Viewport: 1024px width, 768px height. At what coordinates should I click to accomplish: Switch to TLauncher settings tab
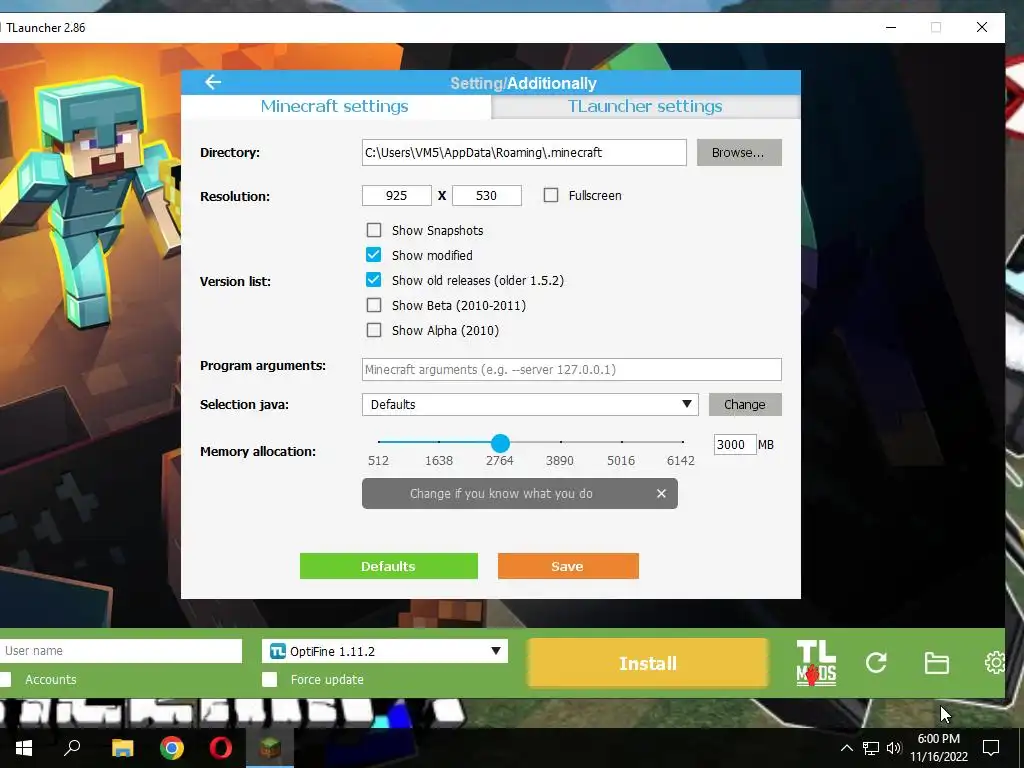coord(645,106)
